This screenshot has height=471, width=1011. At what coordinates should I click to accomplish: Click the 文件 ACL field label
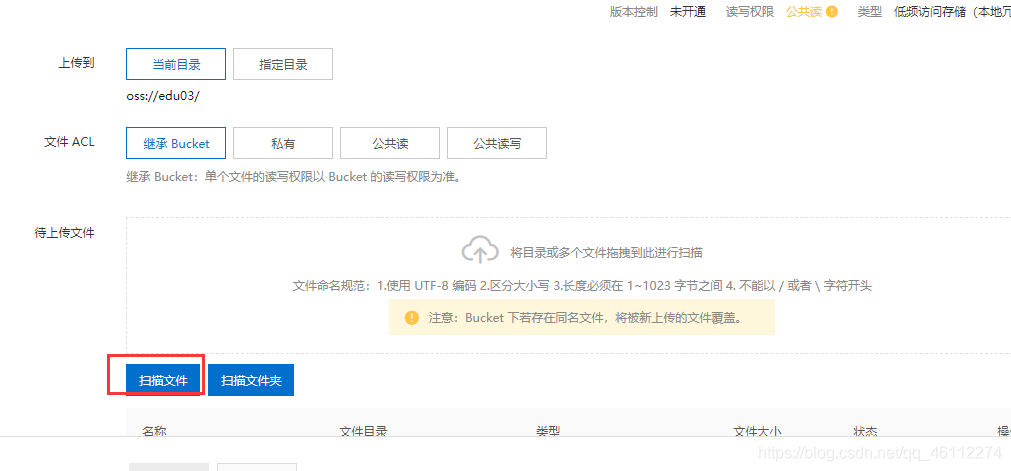[69, 142]
